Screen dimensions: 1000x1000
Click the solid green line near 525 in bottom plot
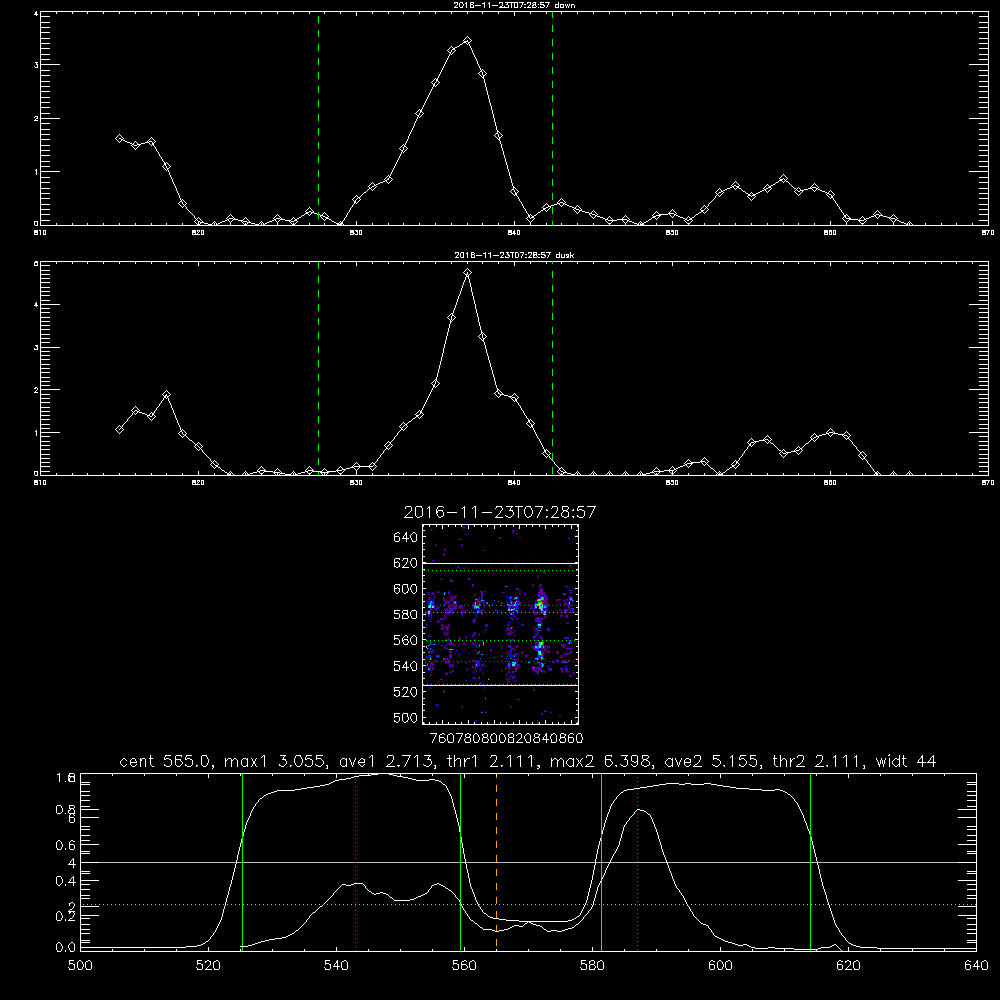click(242, 861)
